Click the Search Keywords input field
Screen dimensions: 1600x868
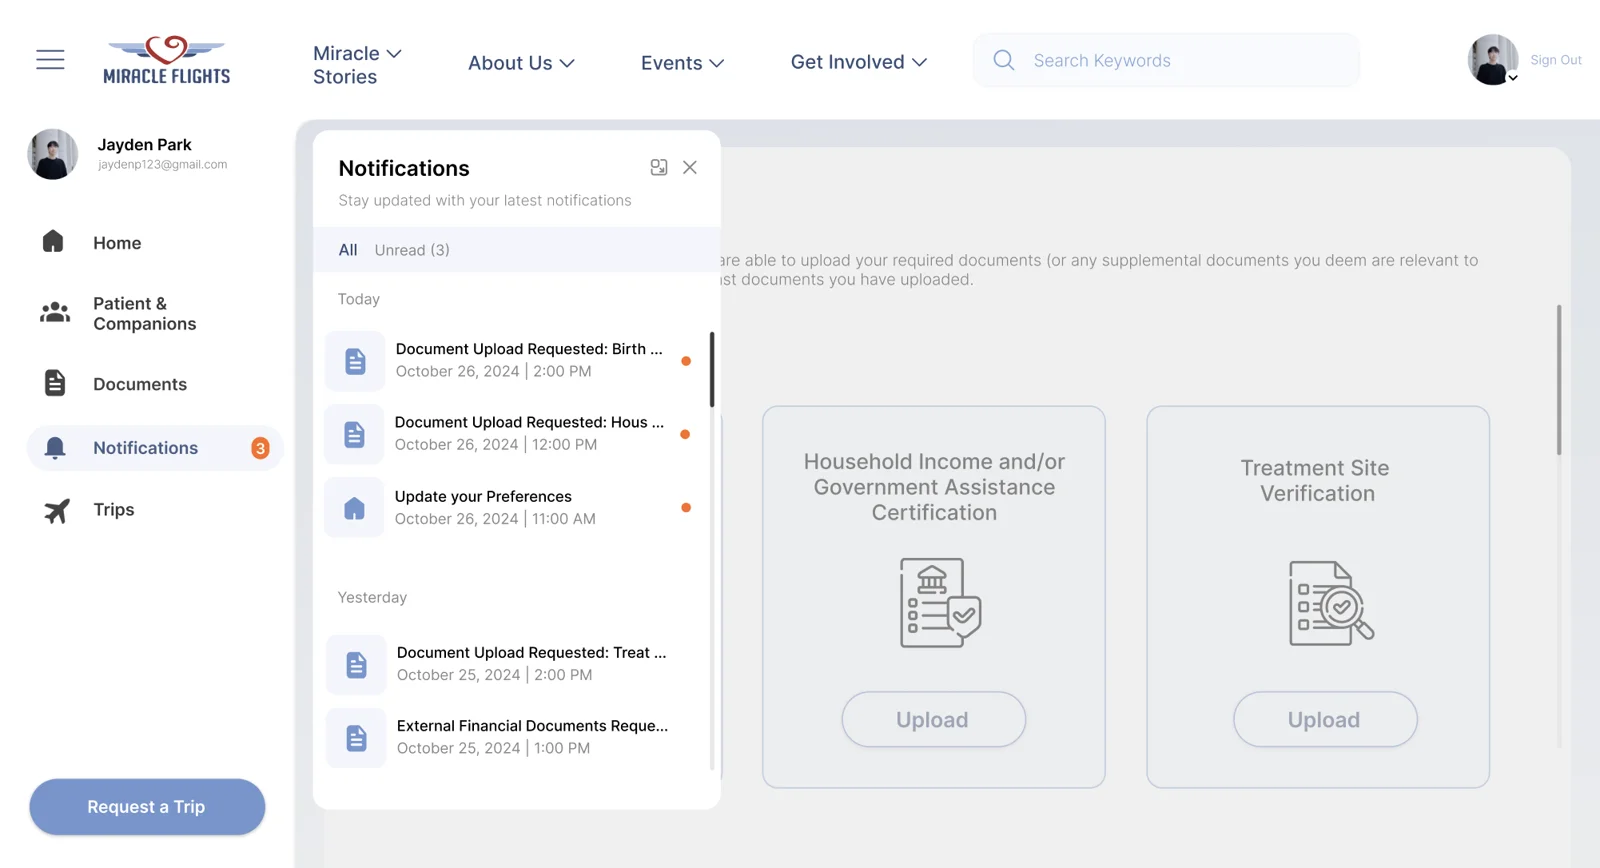pyautogui.click(x=1166, y=60)
